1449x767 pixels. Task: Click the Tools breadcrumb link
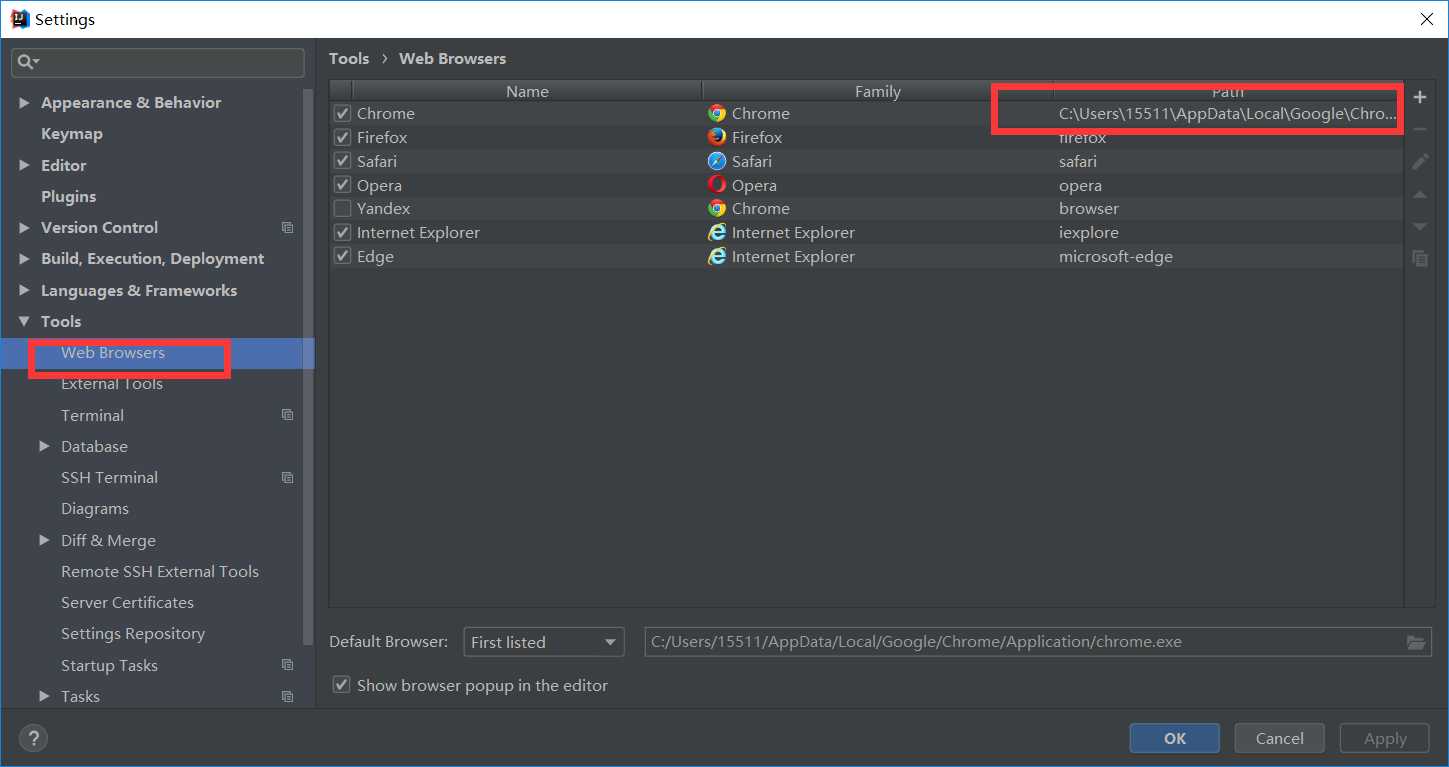tap(349, 59)
